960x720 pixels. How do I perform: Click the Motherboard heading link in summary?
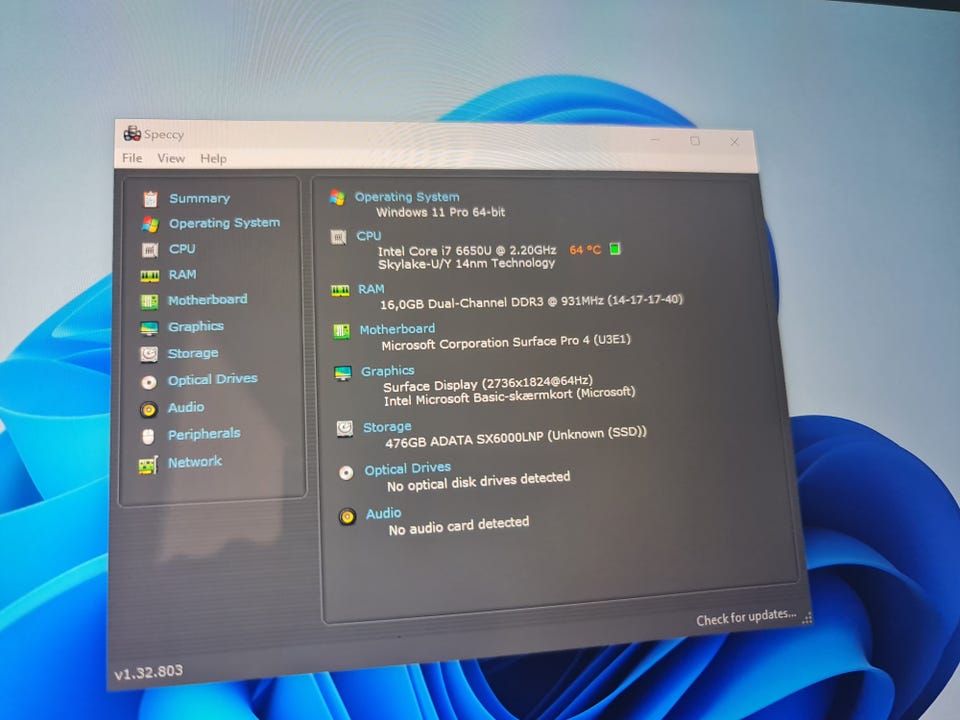[x=397, y=329]
